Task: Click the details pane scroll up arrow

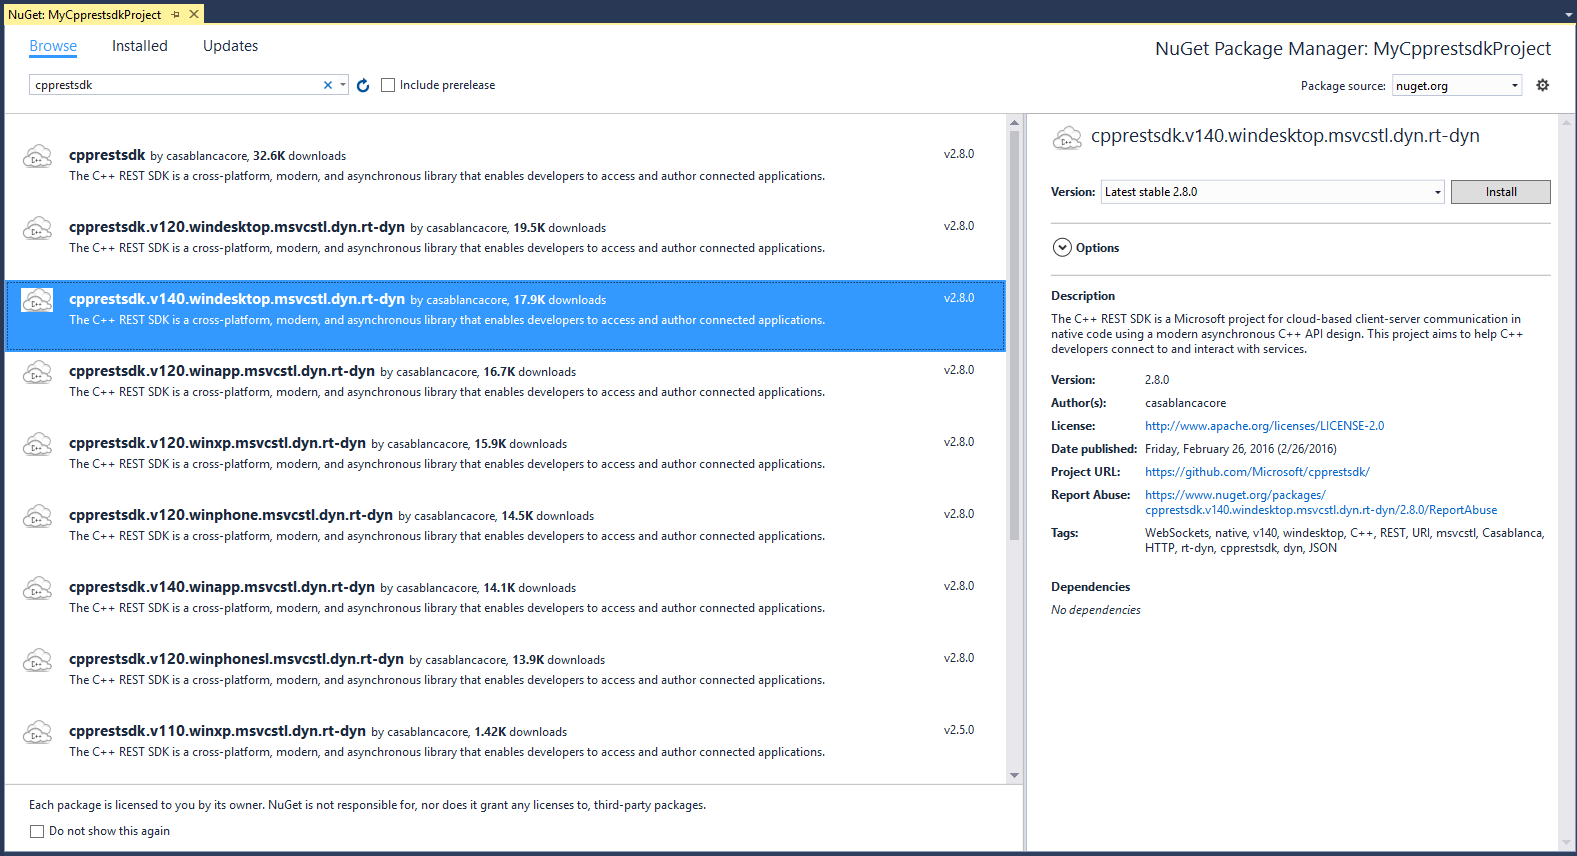Action: (x=1566, y=122)
